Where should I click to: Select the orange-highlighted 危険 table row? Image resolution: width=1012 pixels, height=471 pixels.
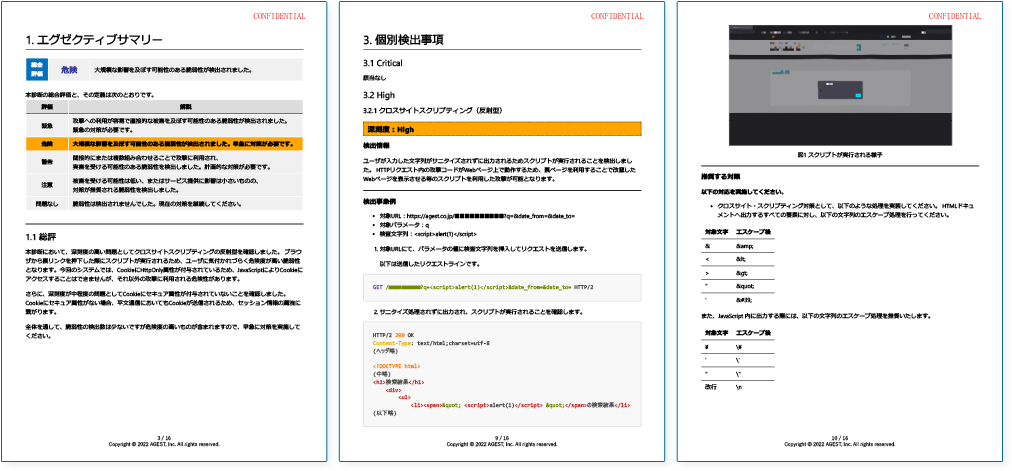coord(164,143)
